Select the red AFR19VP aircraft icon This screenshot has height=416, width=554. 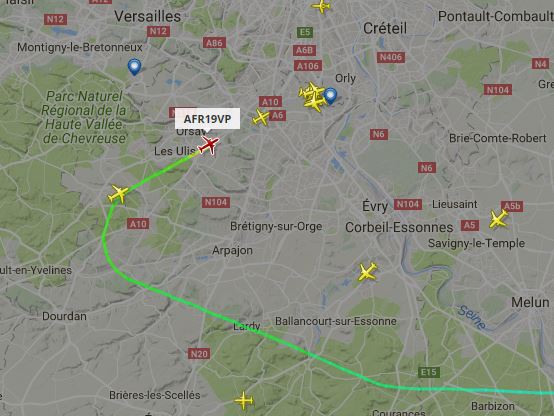pyautogui.click(x=208, y=145)
